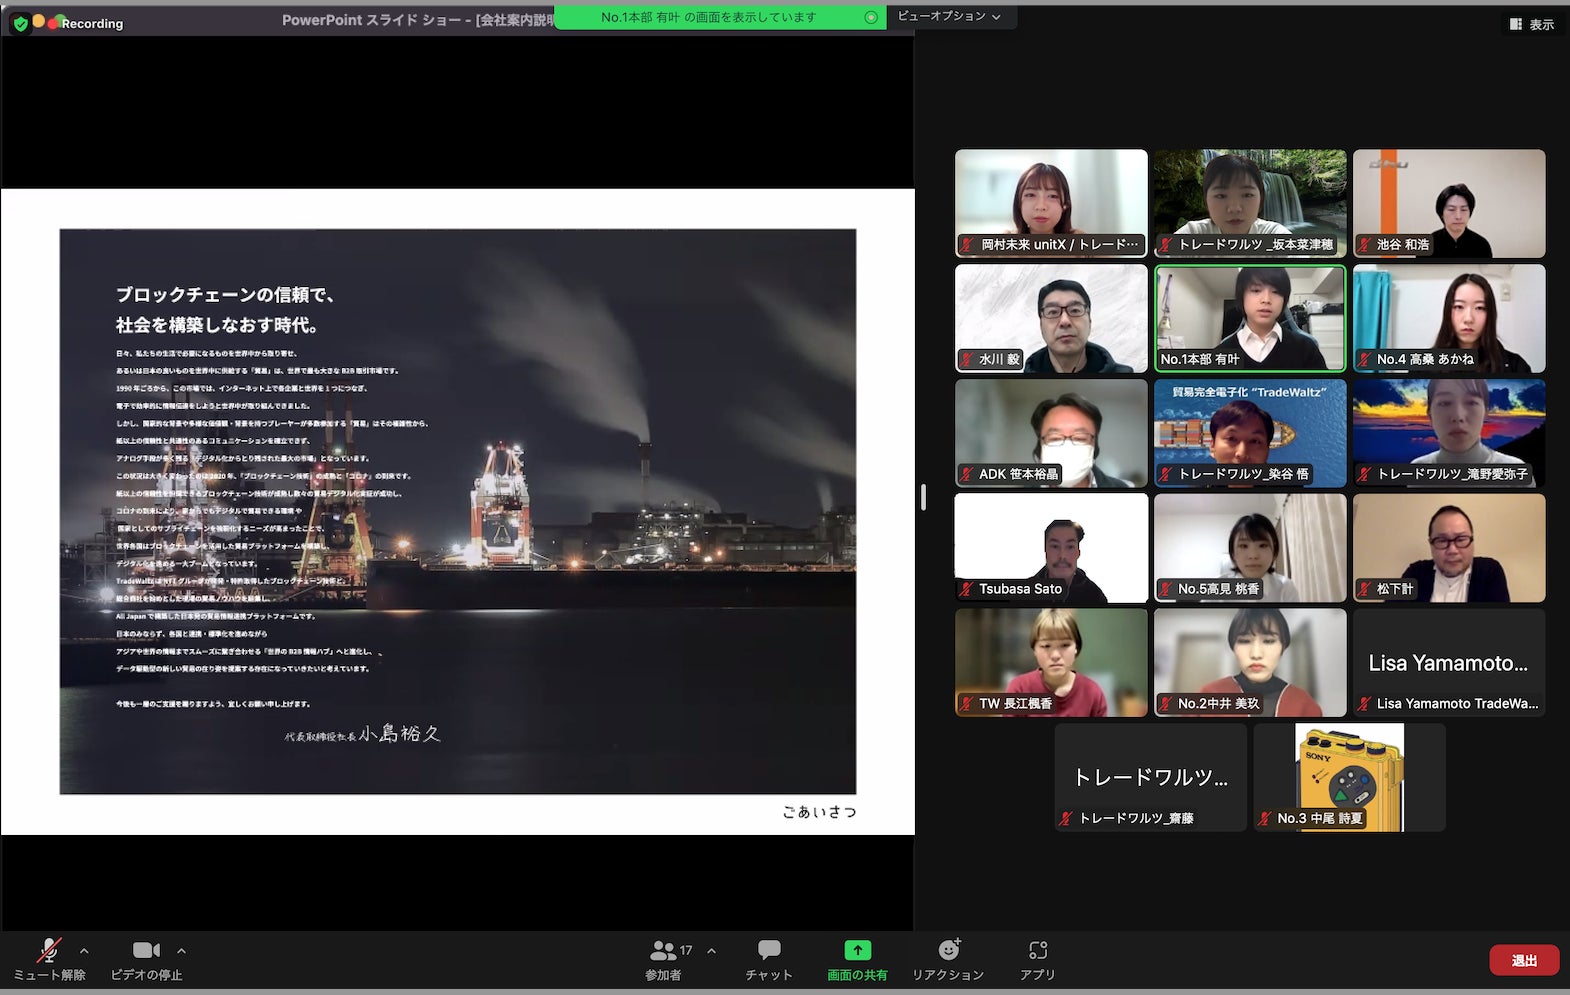Viewport: 1570px width, 995px height.
Task: Expand the participants options arrow
Action: click(711, 951)
